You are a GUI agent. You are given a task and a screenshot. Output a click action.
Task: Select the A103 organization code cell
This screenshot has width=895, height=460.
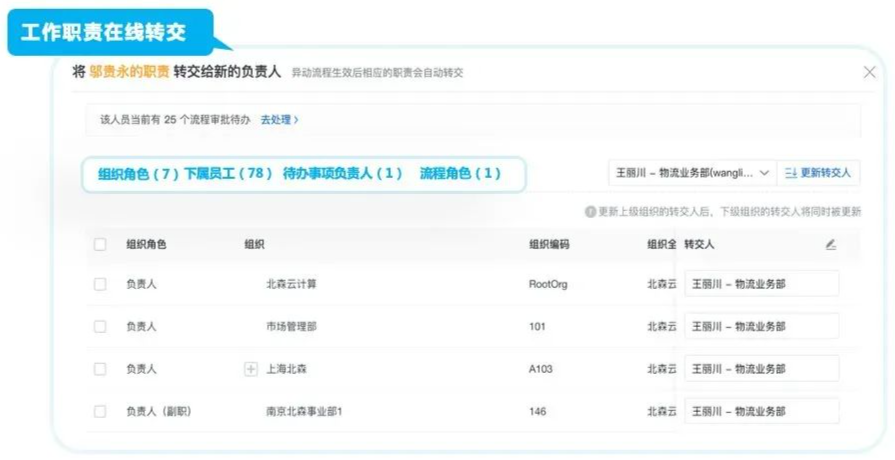pyautogui.click(x=541, y=369)
